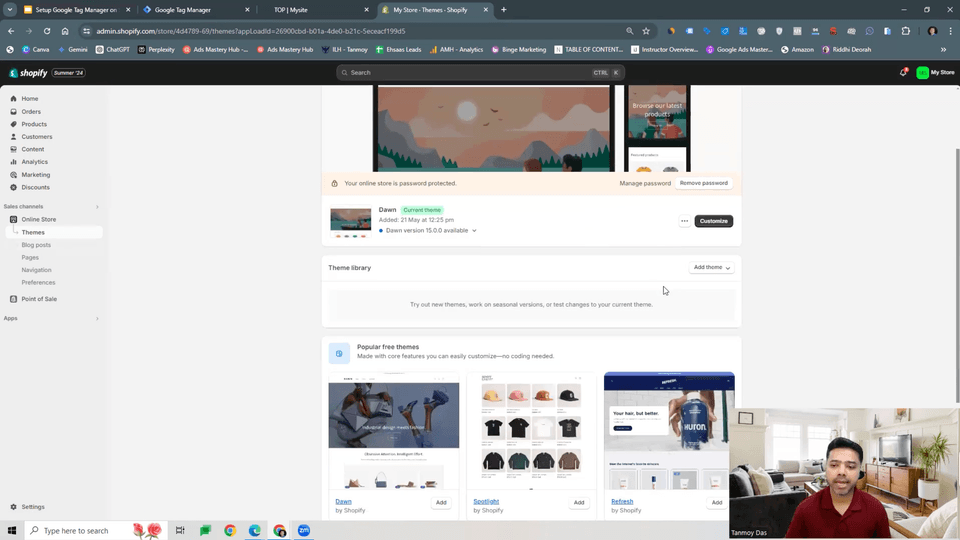Open Settings gear in sidebar
960x540 pixels.
coord(13,507)
